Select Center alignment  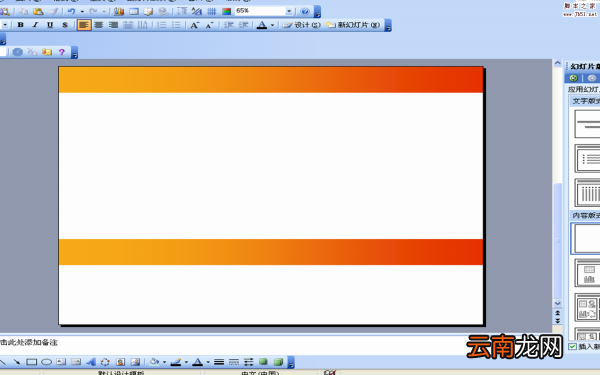click(99, 25)
